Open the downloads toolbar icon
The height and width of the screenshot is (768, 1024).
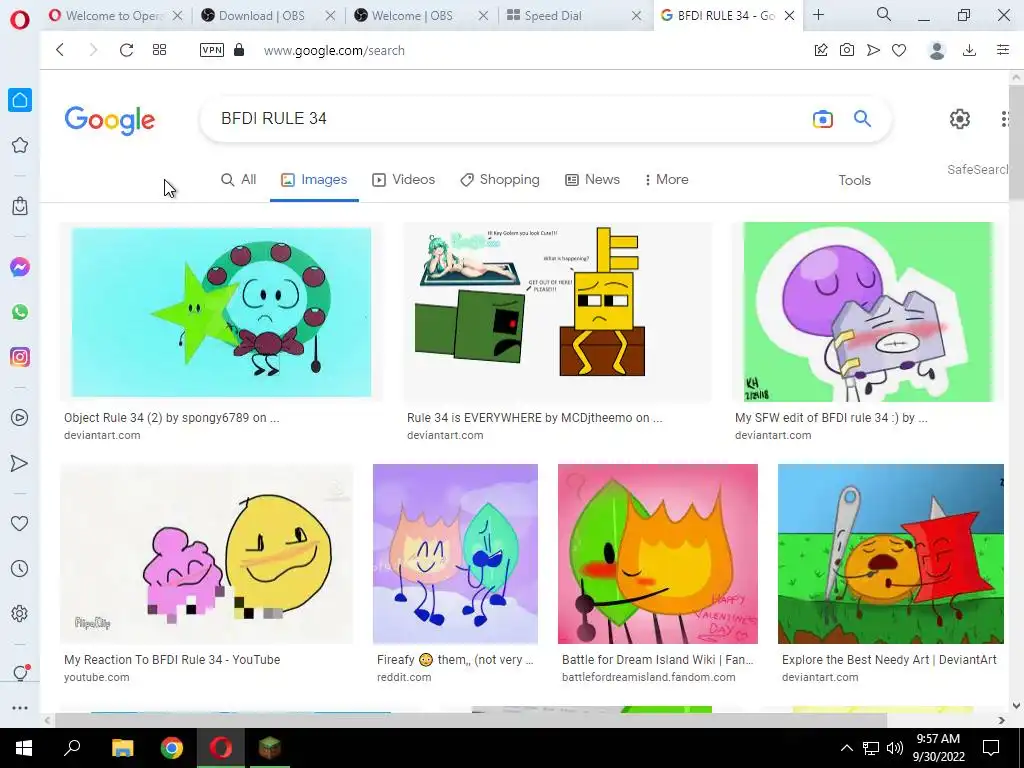970,50
